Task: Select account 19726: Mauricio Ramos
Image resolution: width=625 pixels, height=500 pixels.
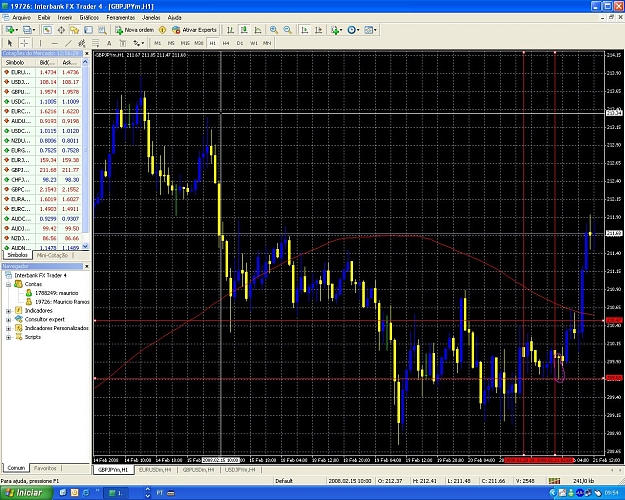Action: click(x=62, y=302)
